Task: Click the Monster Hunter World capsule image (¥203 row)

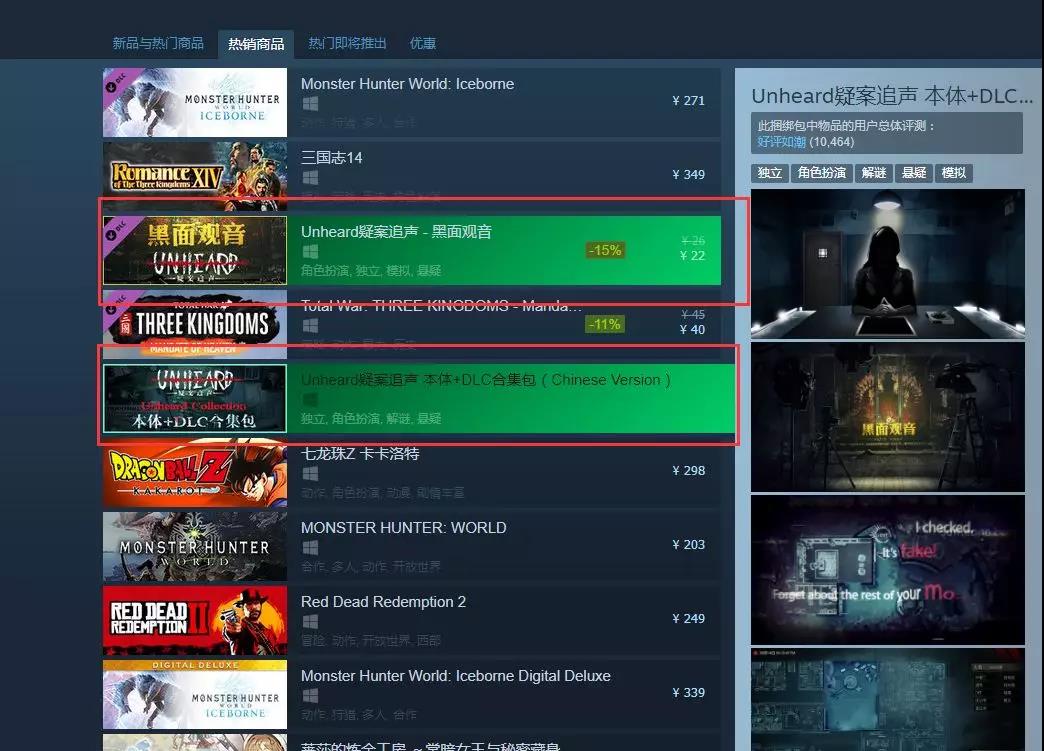Action: click(195, 546)
